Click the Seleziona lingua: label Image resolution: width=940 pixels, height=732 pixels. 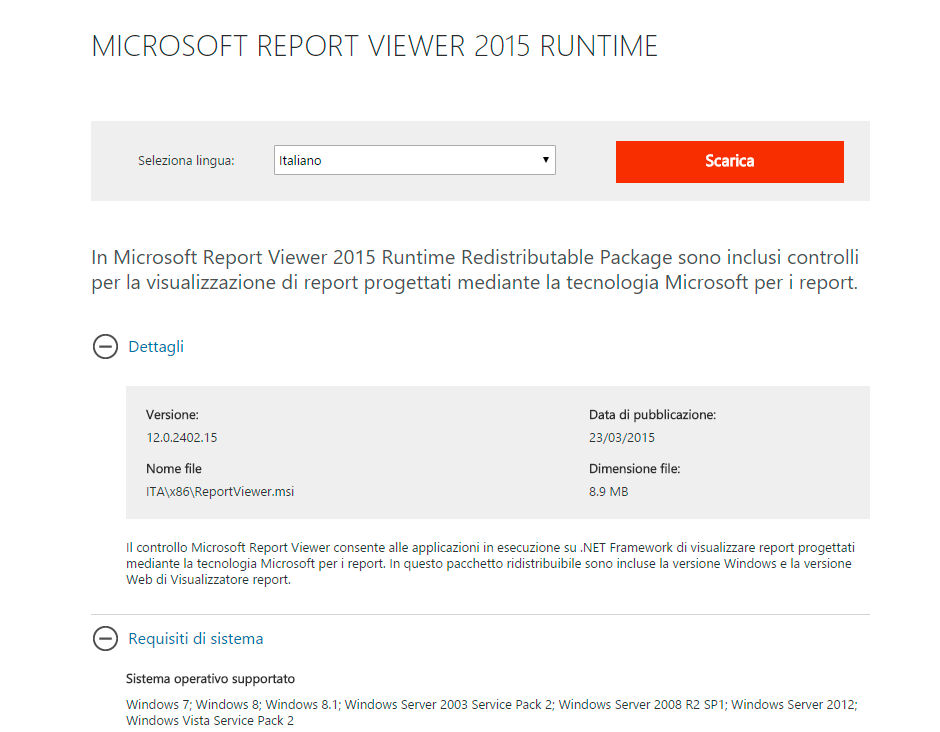(x=186, y=161)
